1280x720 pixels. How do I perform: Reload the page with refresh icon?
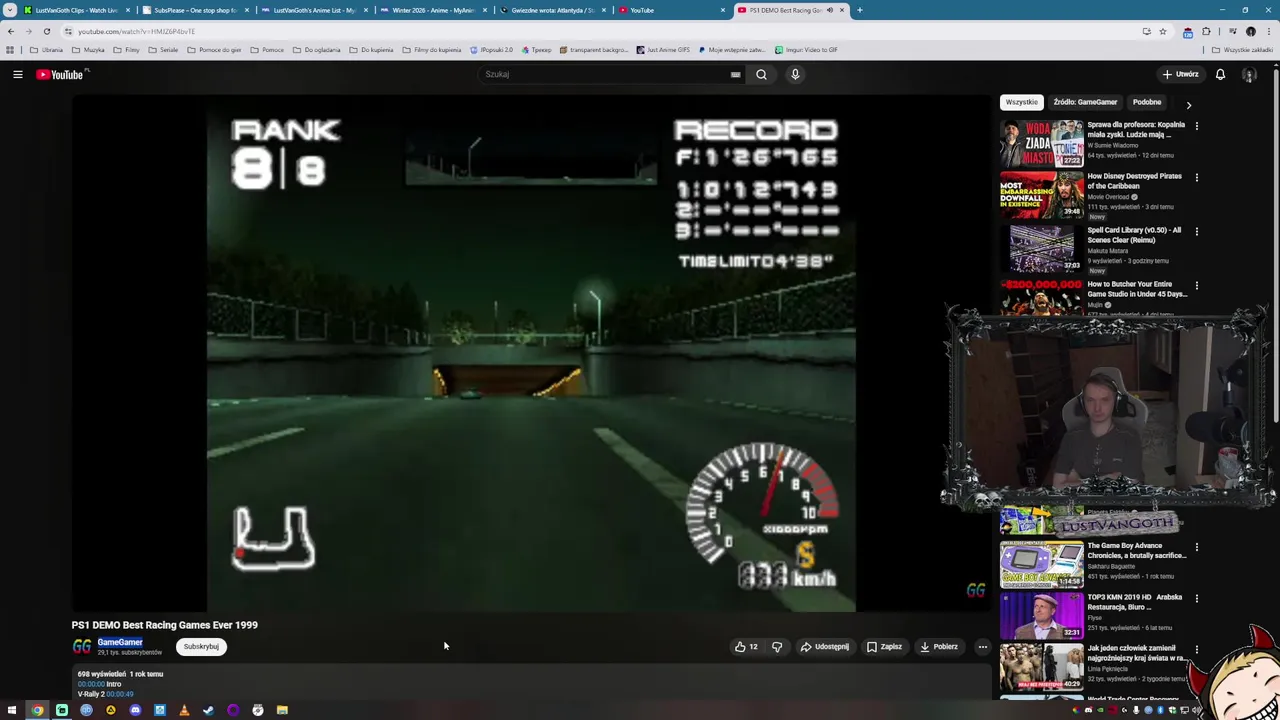pos(46,31)
